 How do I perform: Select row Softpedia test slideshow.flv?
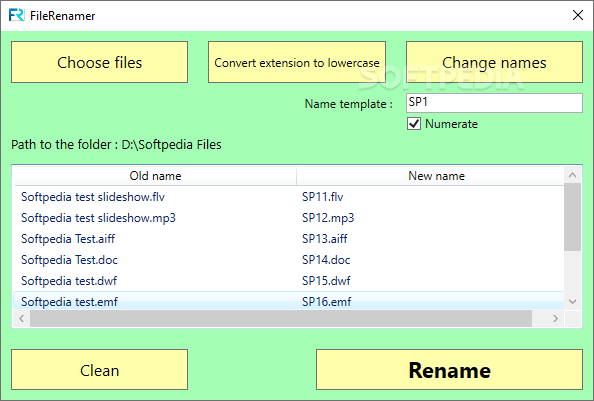tap(289, 197)
